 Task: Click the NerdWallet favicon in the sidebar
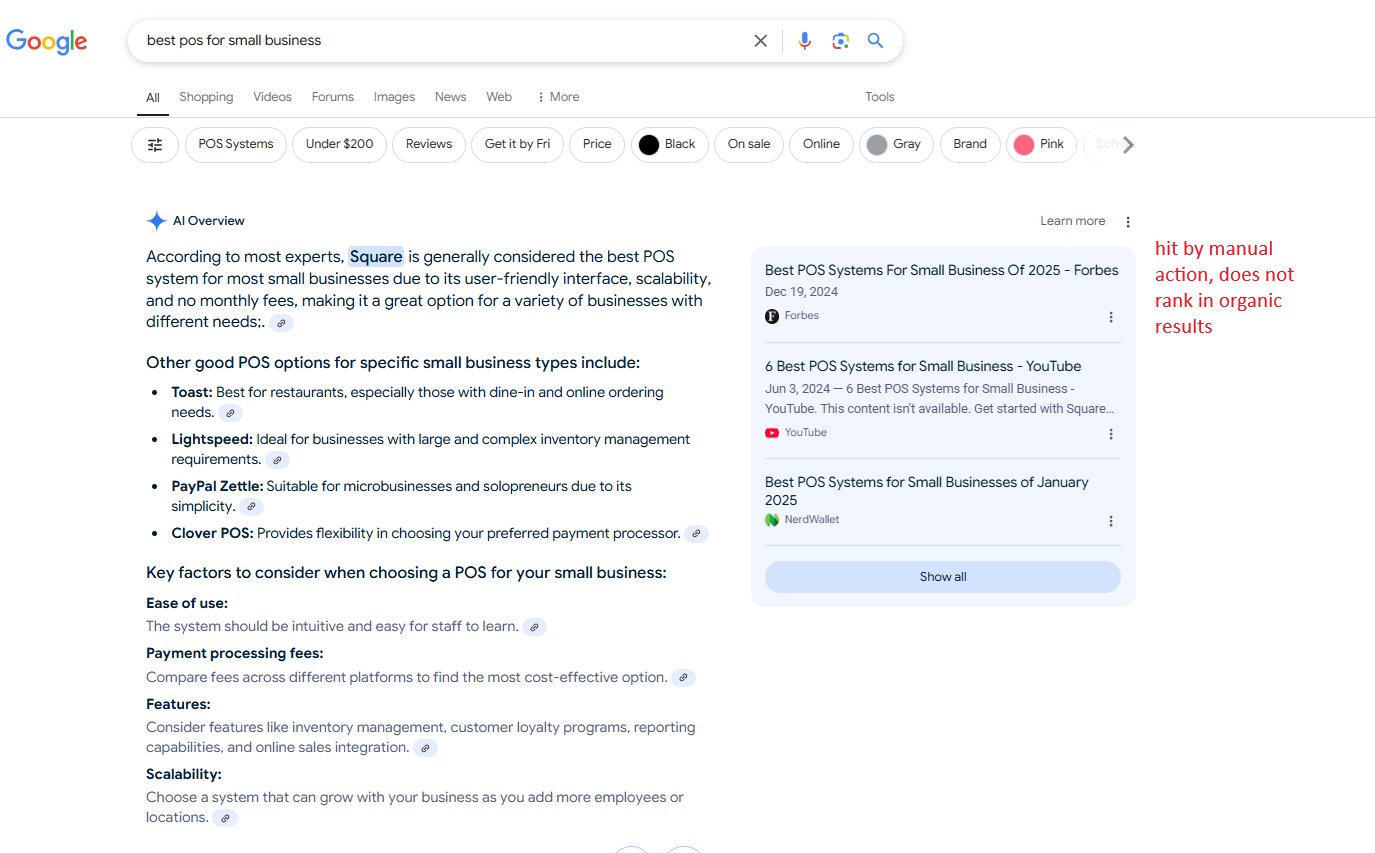coord(771,519)
